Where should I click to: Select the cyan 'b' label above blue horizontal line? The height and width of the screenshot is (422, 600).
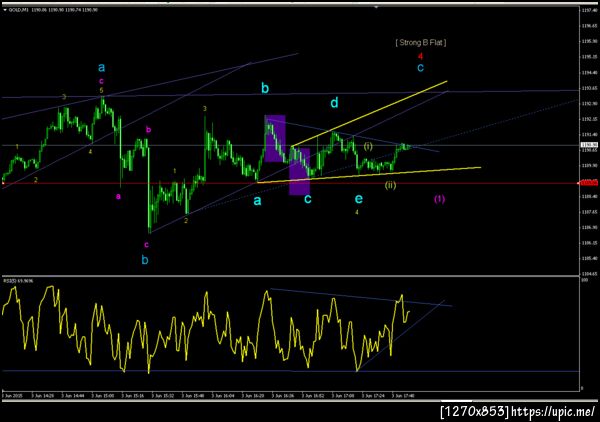click(x=265, y=88)
